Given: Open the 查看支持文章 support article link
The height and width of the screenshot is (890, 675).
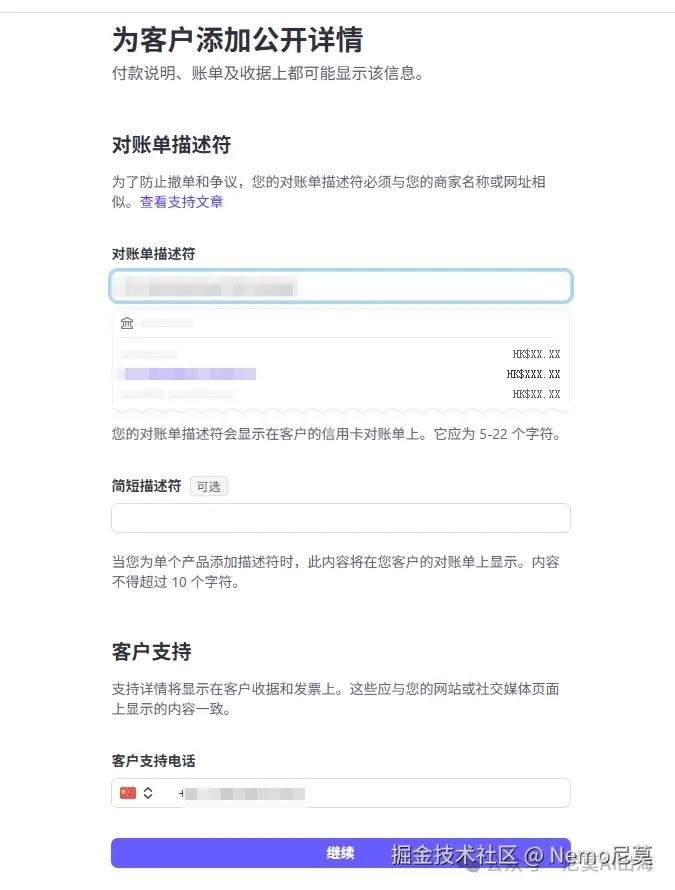Looking at the screenshot, I should coord(184,202).
